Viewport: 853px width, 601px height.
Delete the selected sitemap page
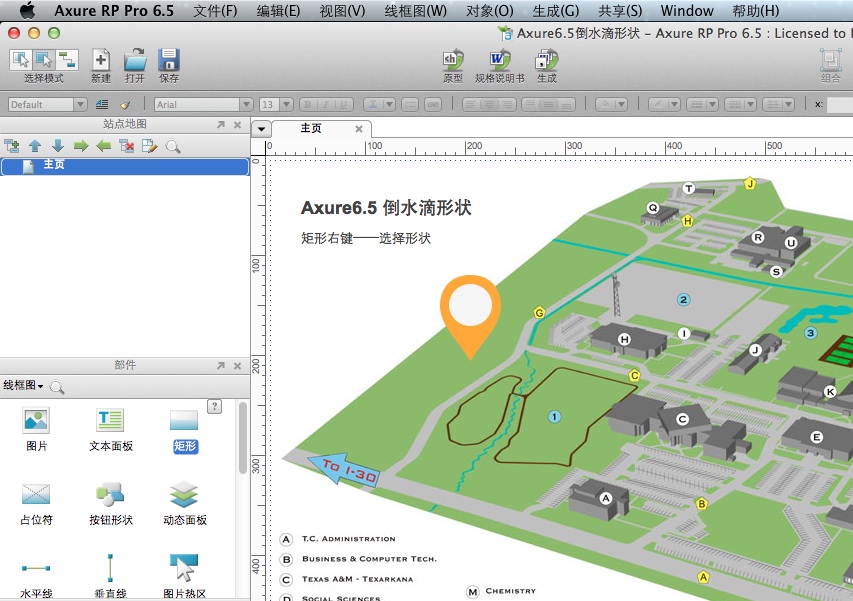[x=127, y=146]
